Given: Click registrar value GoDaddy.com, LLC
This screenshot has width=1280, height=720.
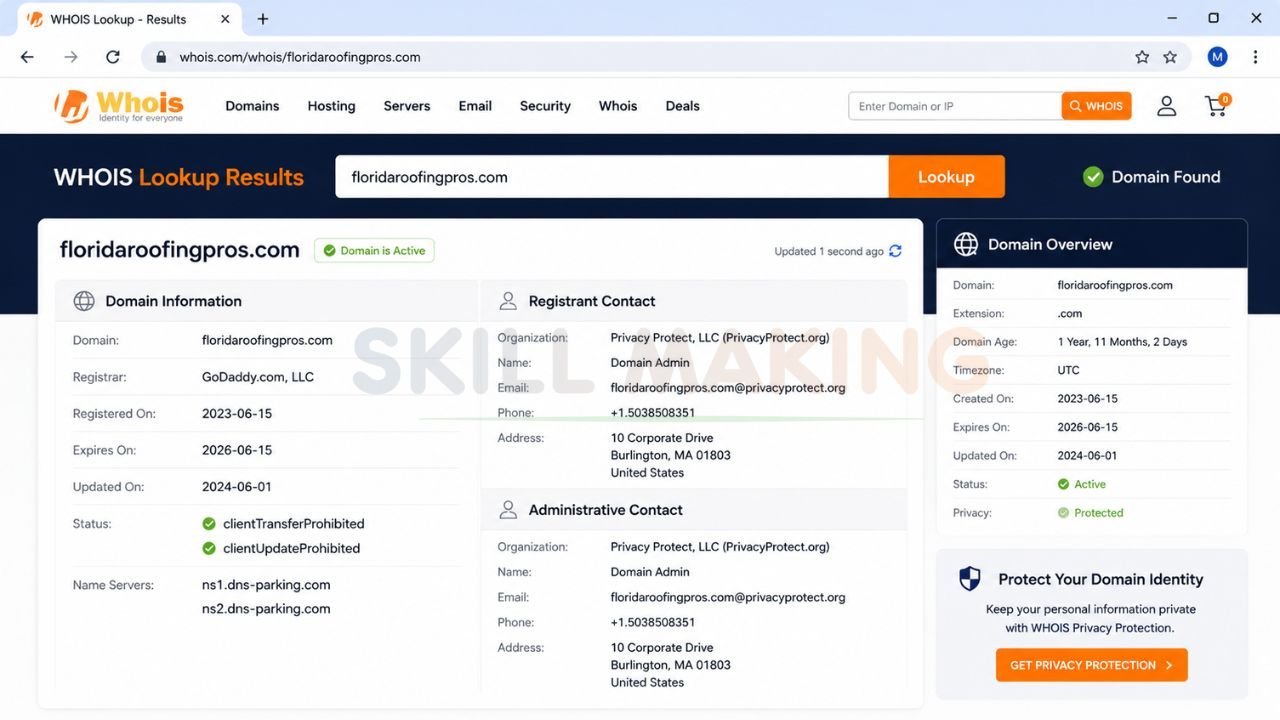Looking at the screenshot, I should coord(258,377).
